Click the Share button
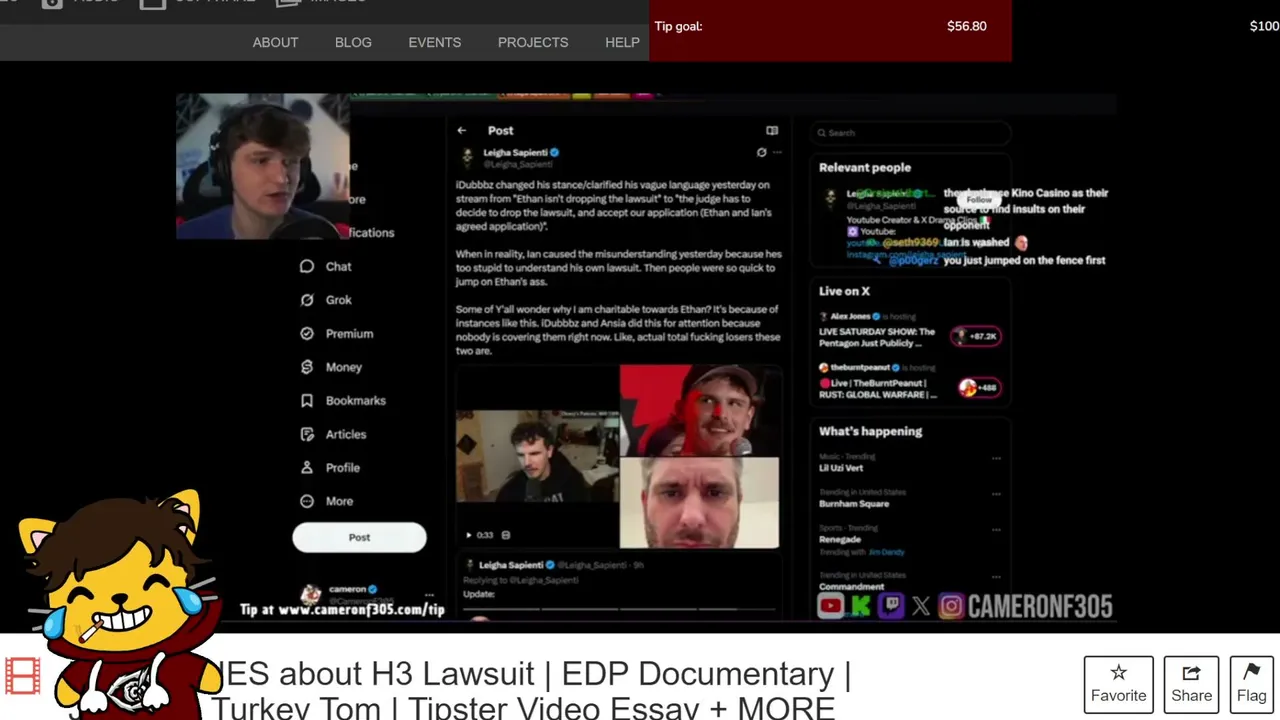Image resolution: width=1280 pixels, height=720 pixels. click(x=1191, y=684)
